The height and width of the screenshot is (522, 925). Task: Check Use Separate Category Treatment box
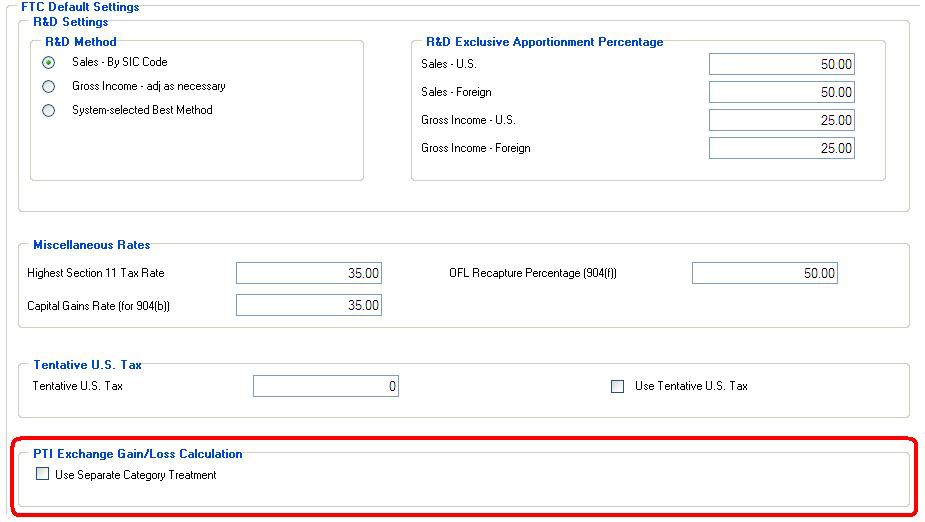(42, 475)
